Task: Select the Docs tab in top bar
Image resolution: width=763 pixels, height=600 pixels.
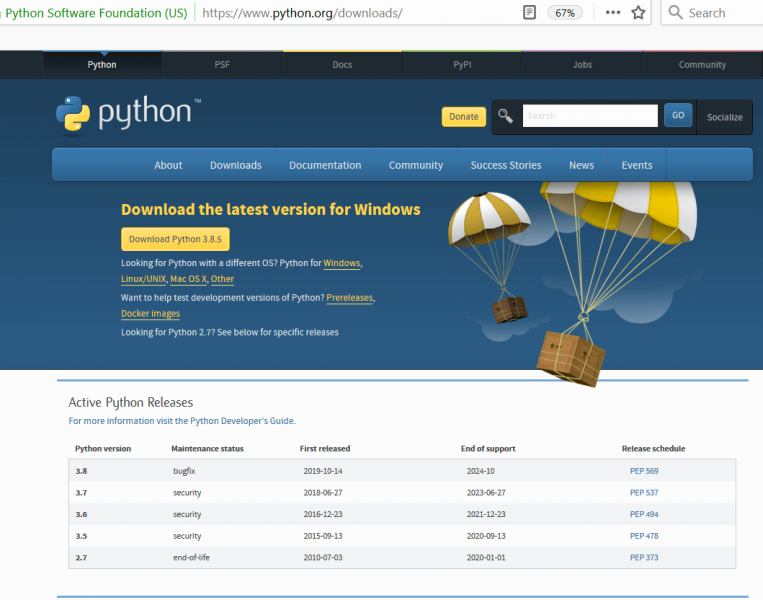Action: [342, 64]
